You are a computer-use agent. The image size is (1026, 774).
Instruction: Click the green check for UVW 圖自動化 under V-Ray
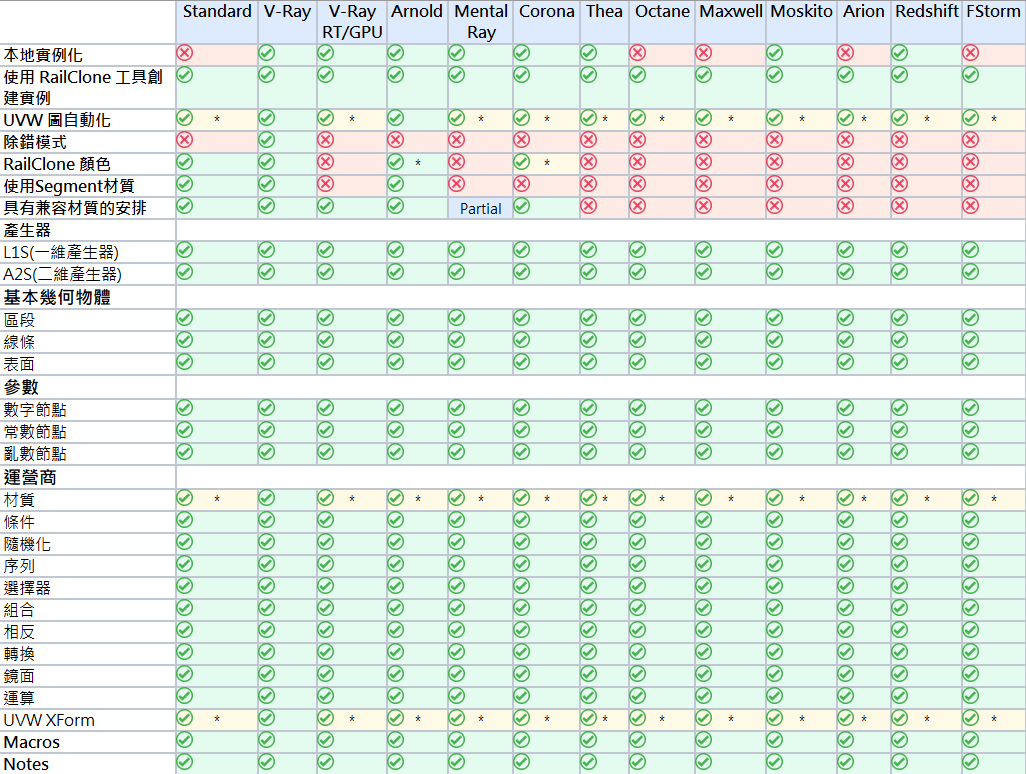(266, 118)
